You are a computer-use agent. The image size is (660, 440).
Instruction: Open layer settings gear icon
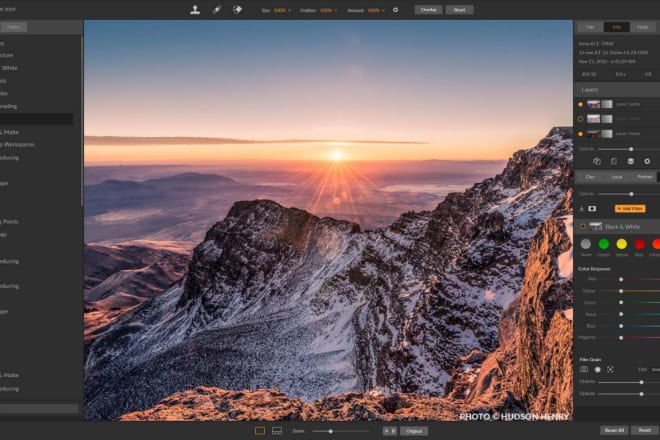[647, 161]
